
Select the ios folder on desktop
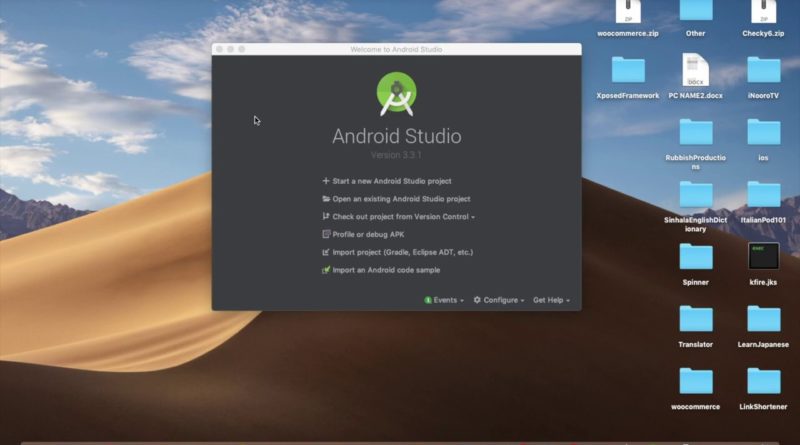(x=763, y=140)
